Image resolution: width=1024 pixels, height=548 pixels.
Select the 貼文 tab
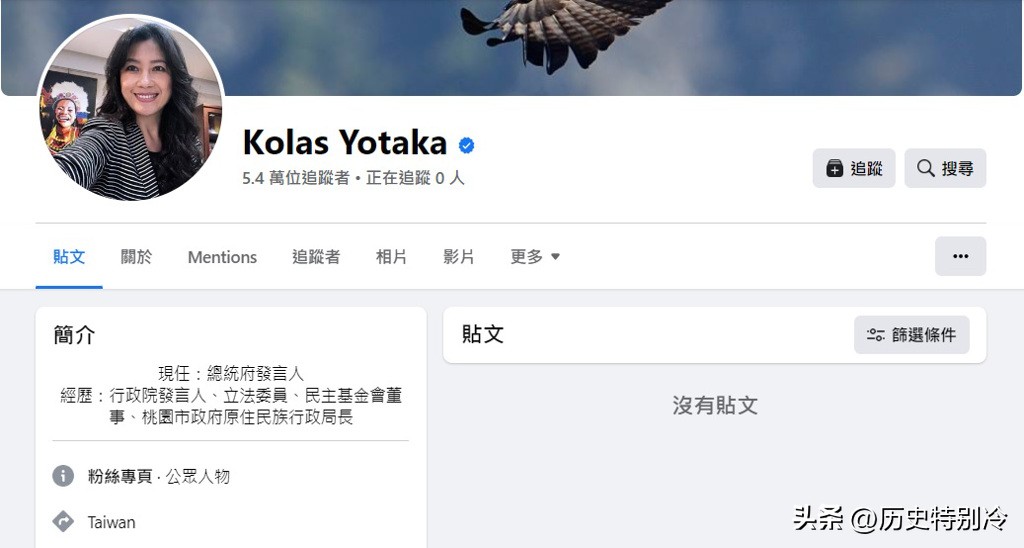(x=69, y=257)
